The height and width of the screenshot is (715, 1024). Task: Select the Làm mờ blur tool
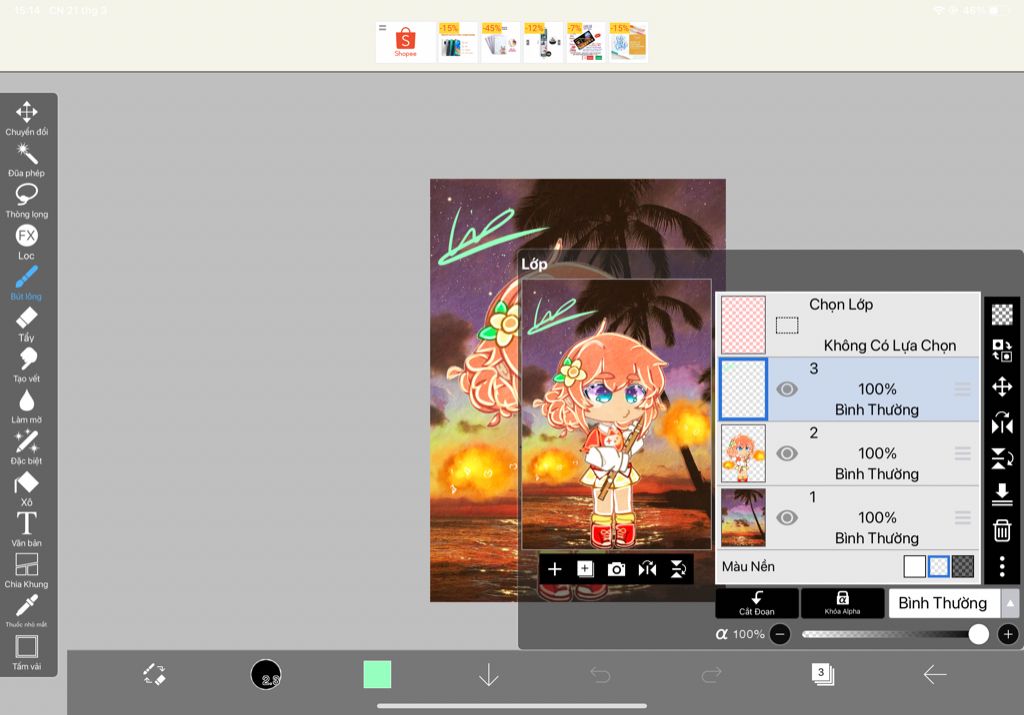click(x=27, y=406)
